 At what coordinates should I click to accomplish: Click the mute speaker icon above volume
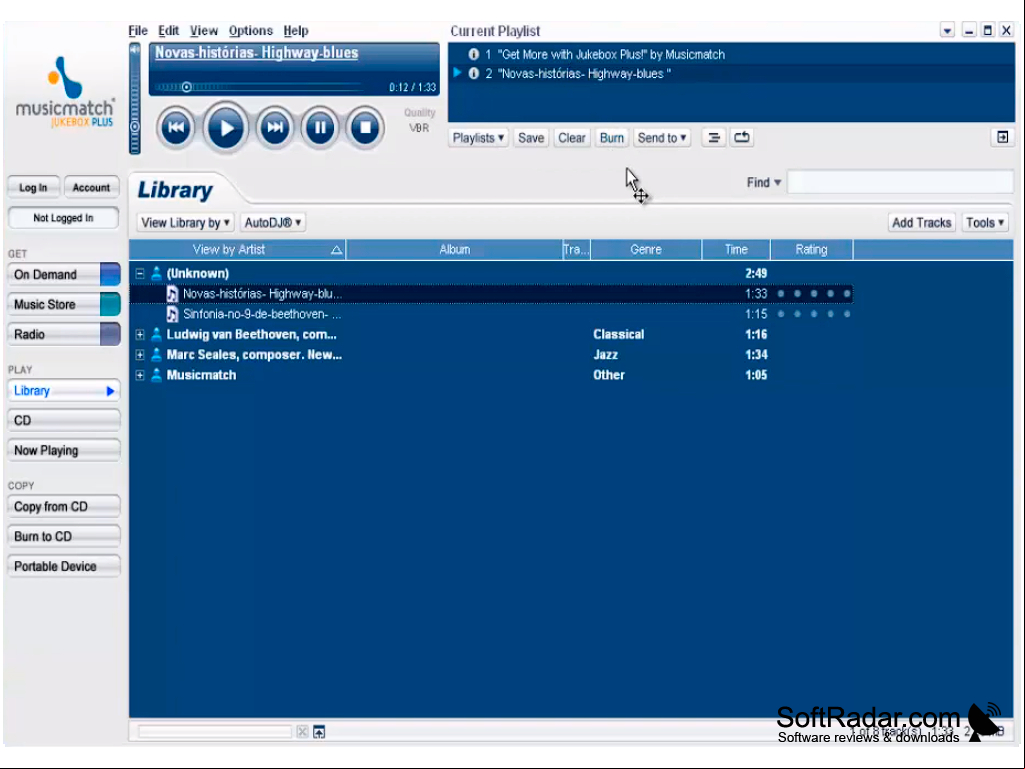(x=135, y=50)
